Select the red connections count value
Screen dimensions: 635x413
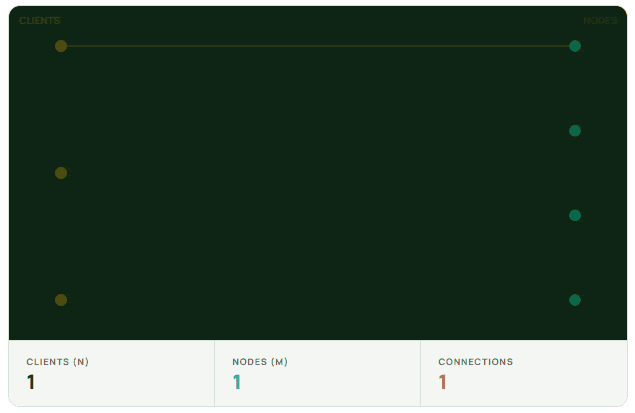point(443,382)
